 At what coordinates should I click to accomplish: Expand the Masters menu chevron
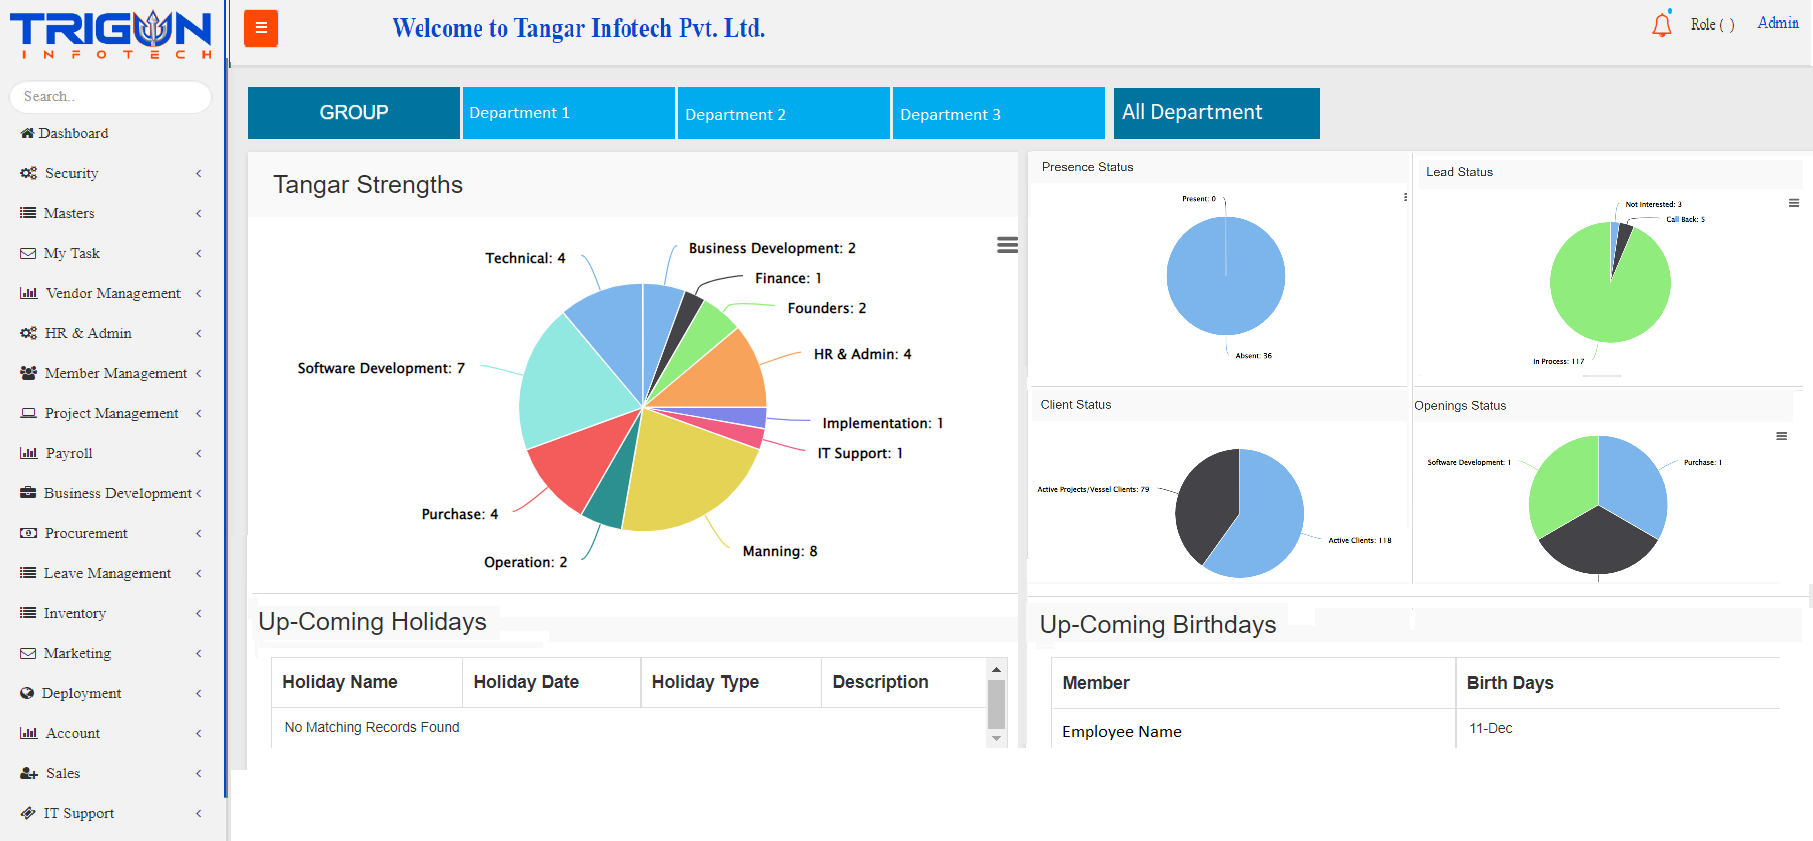[199, 213]
